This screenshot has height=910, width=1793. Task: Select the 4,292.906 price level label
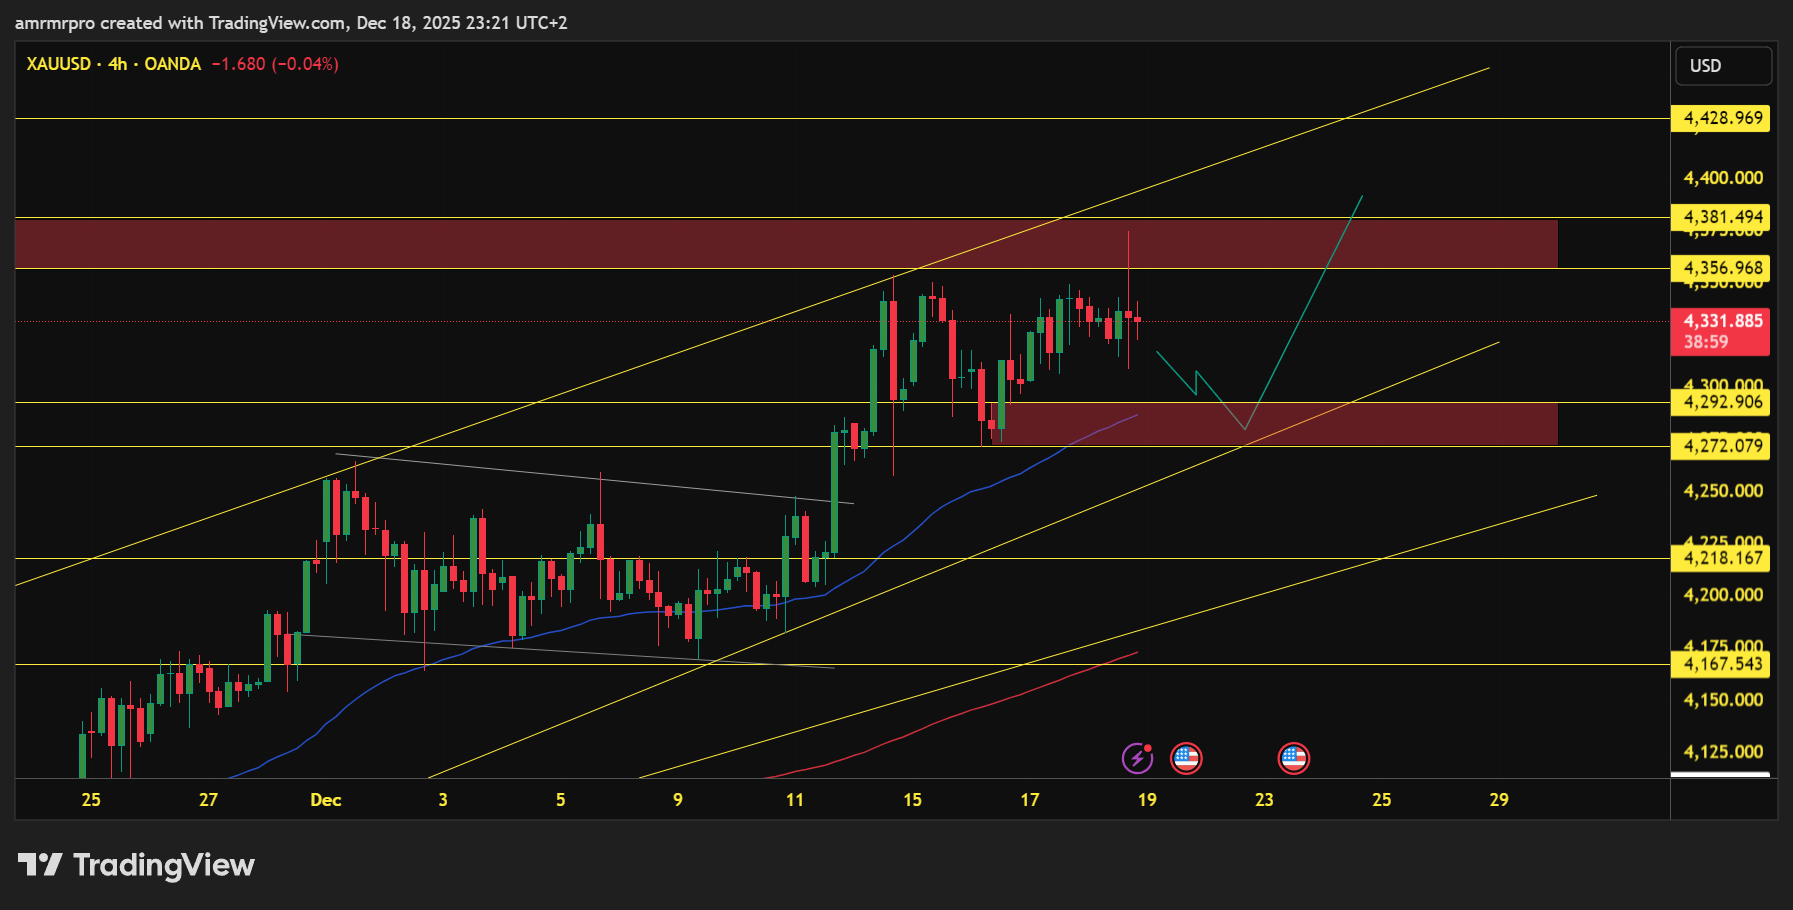tap(1722, 403)
